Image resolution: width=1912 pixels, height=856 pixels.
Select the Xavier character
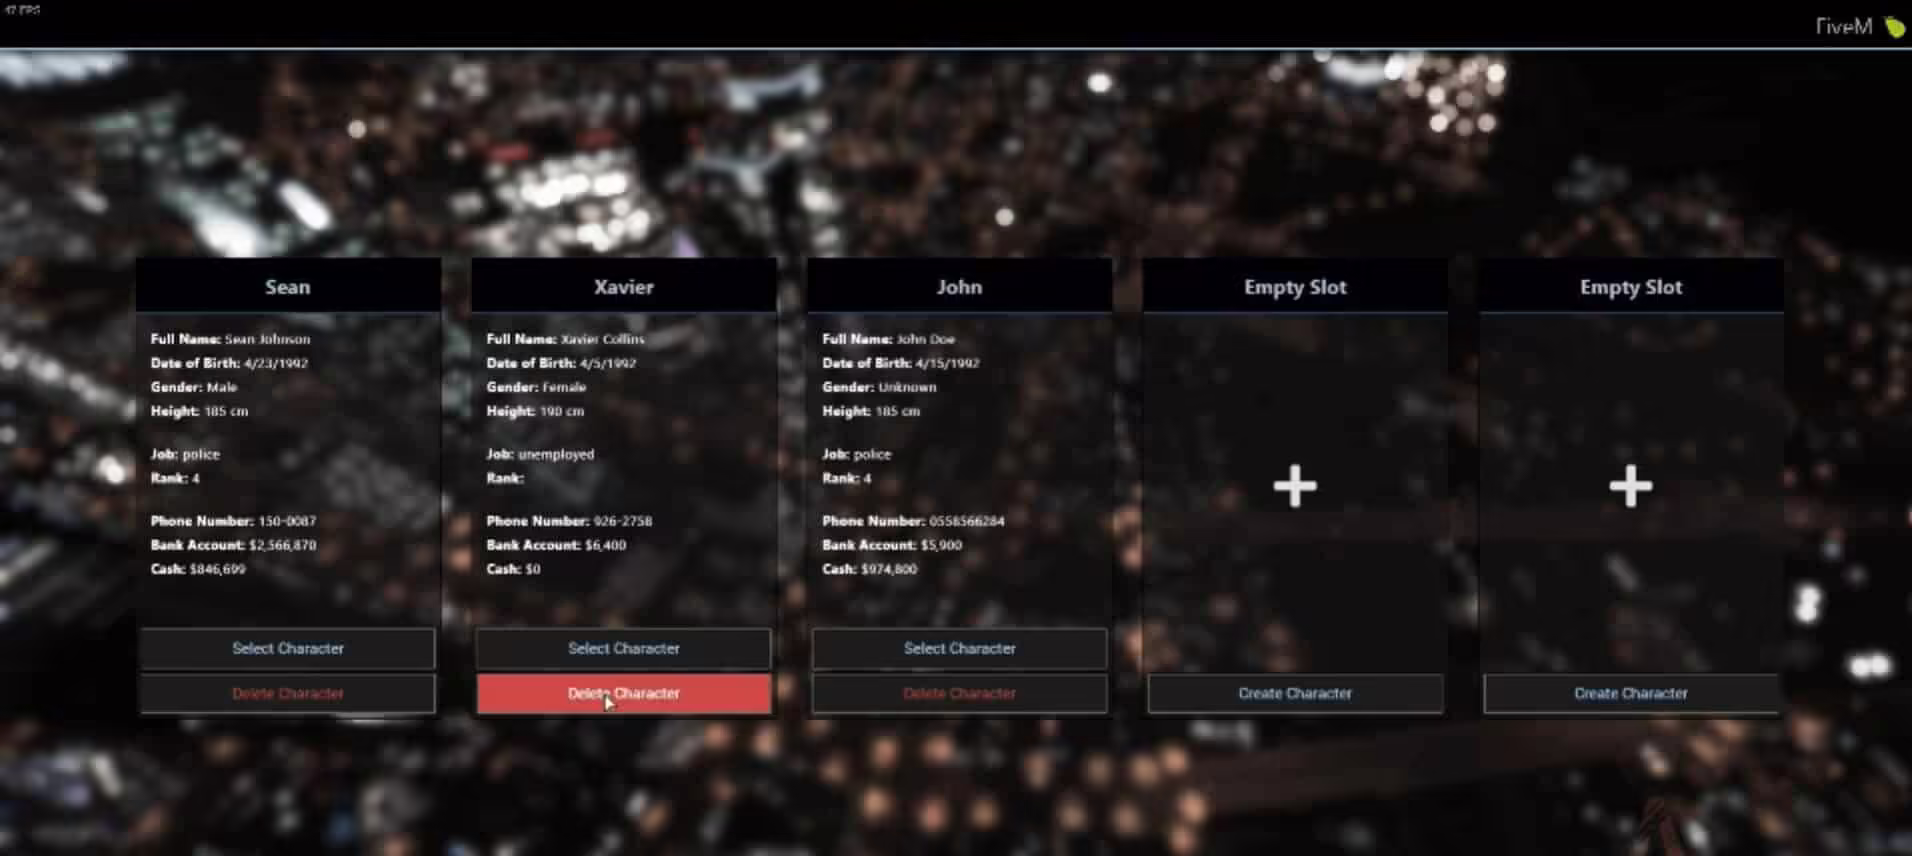[x=624, y=648]
